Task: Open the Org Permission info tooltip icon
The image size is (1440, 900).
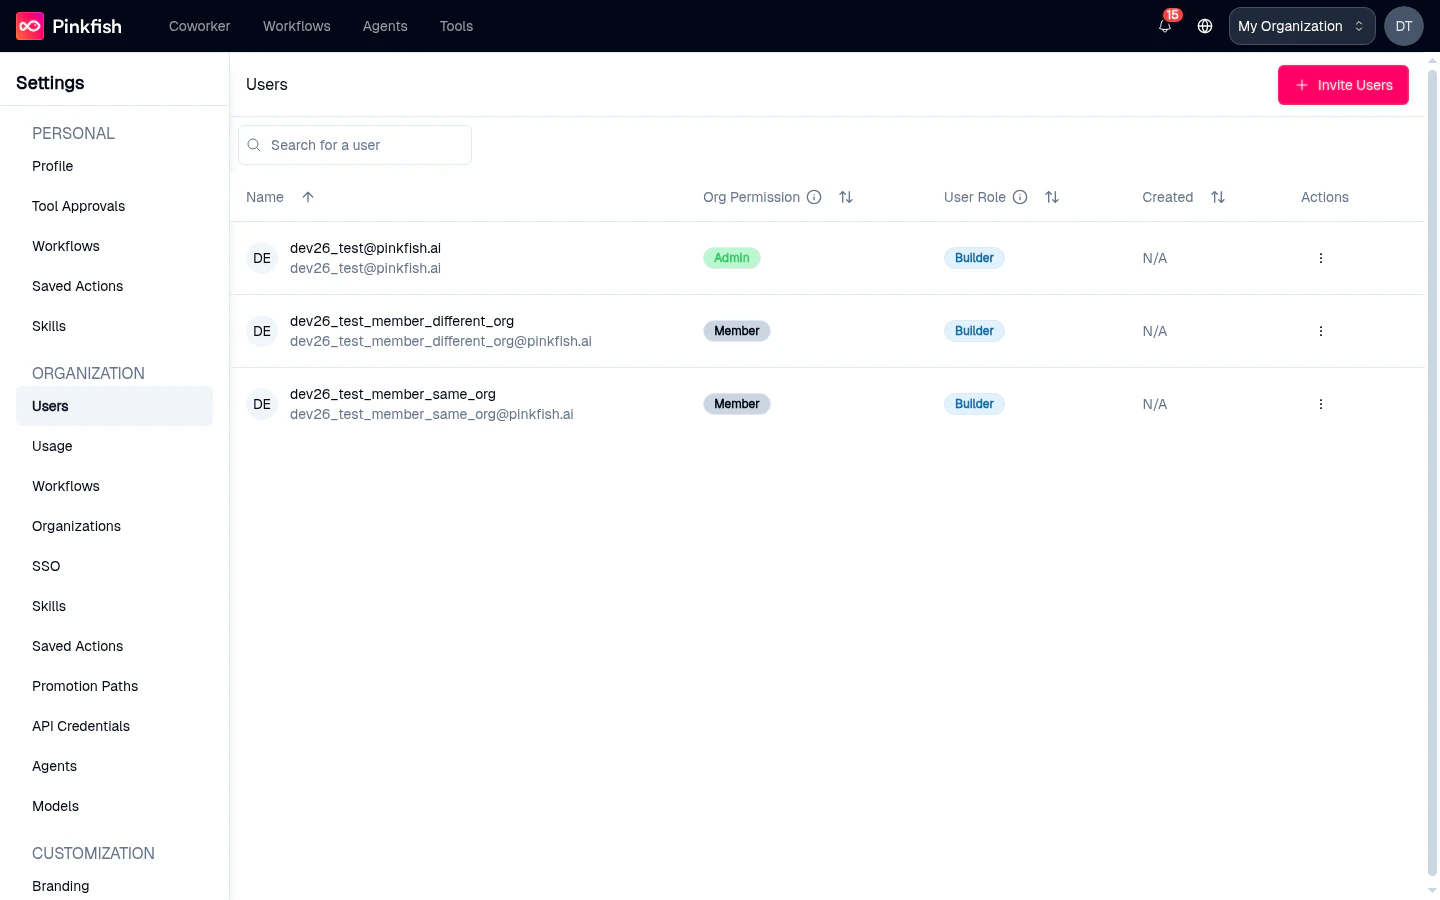Action: [x=814, y=197]
